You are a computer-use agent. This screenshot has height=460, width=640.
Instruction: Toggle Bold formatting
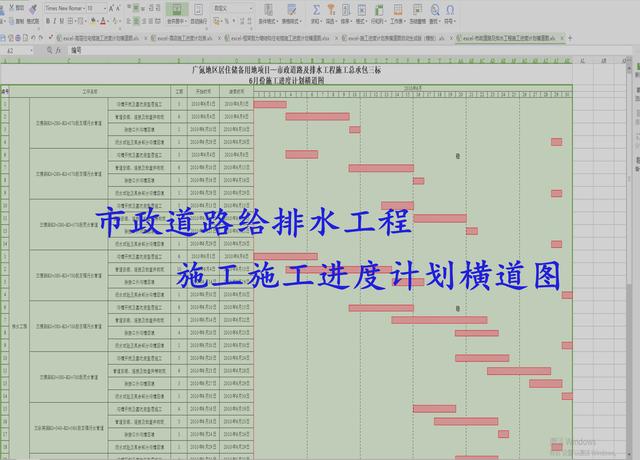[x=48, y=21]
